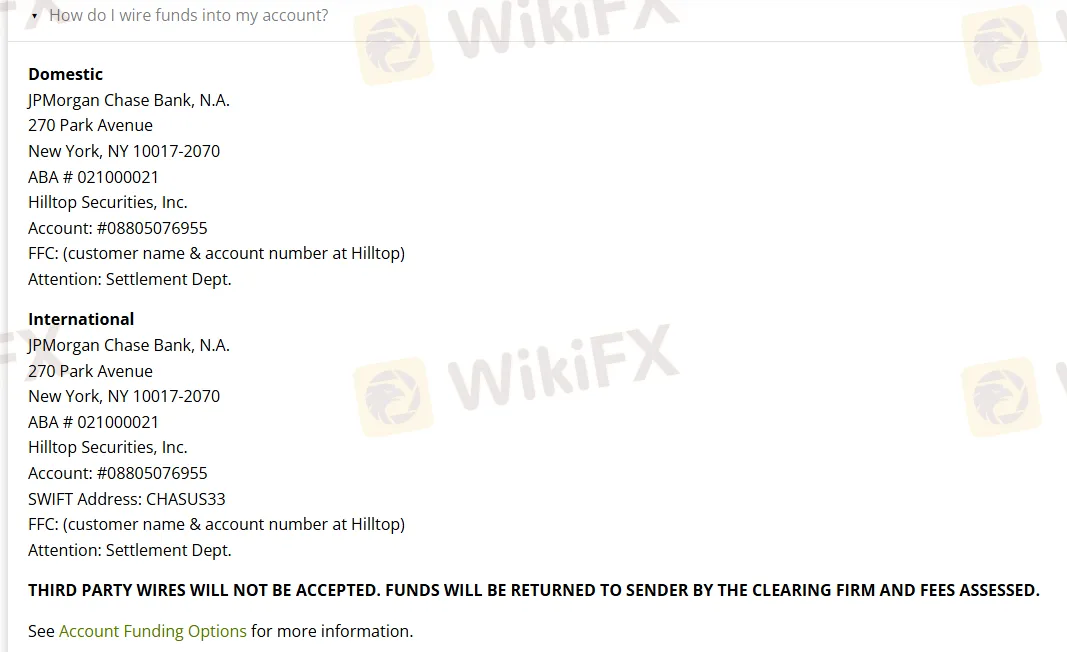Click 'Attention: Settlement Dept.' under International

click(x=129, y=549)
